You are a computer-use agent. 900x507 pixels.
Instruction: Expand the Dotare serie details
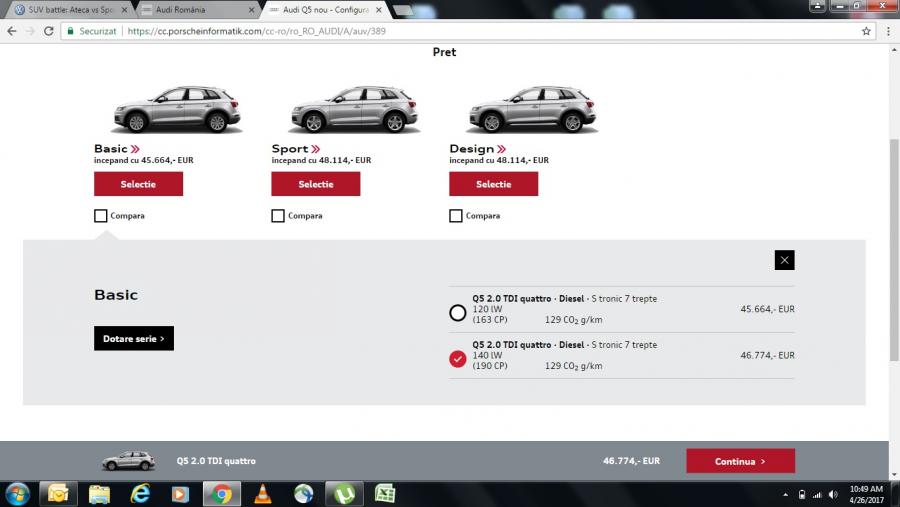point(134,339)
